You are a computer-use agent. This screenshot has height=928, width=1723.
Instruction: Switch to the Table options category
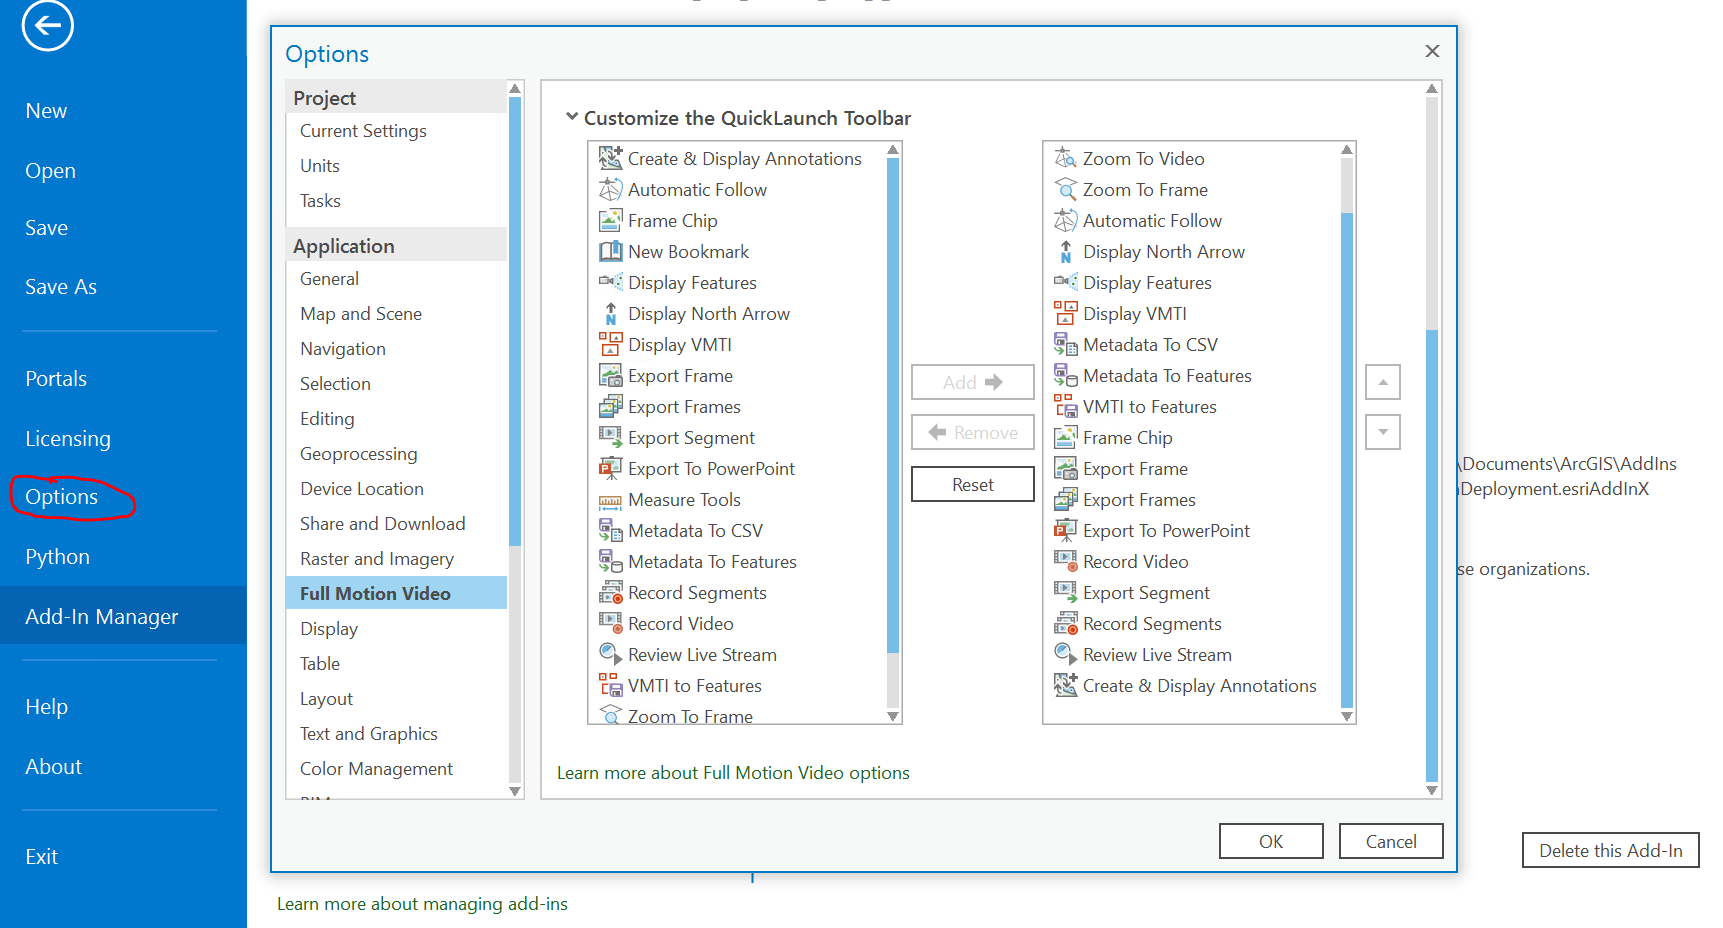[320, 663]
